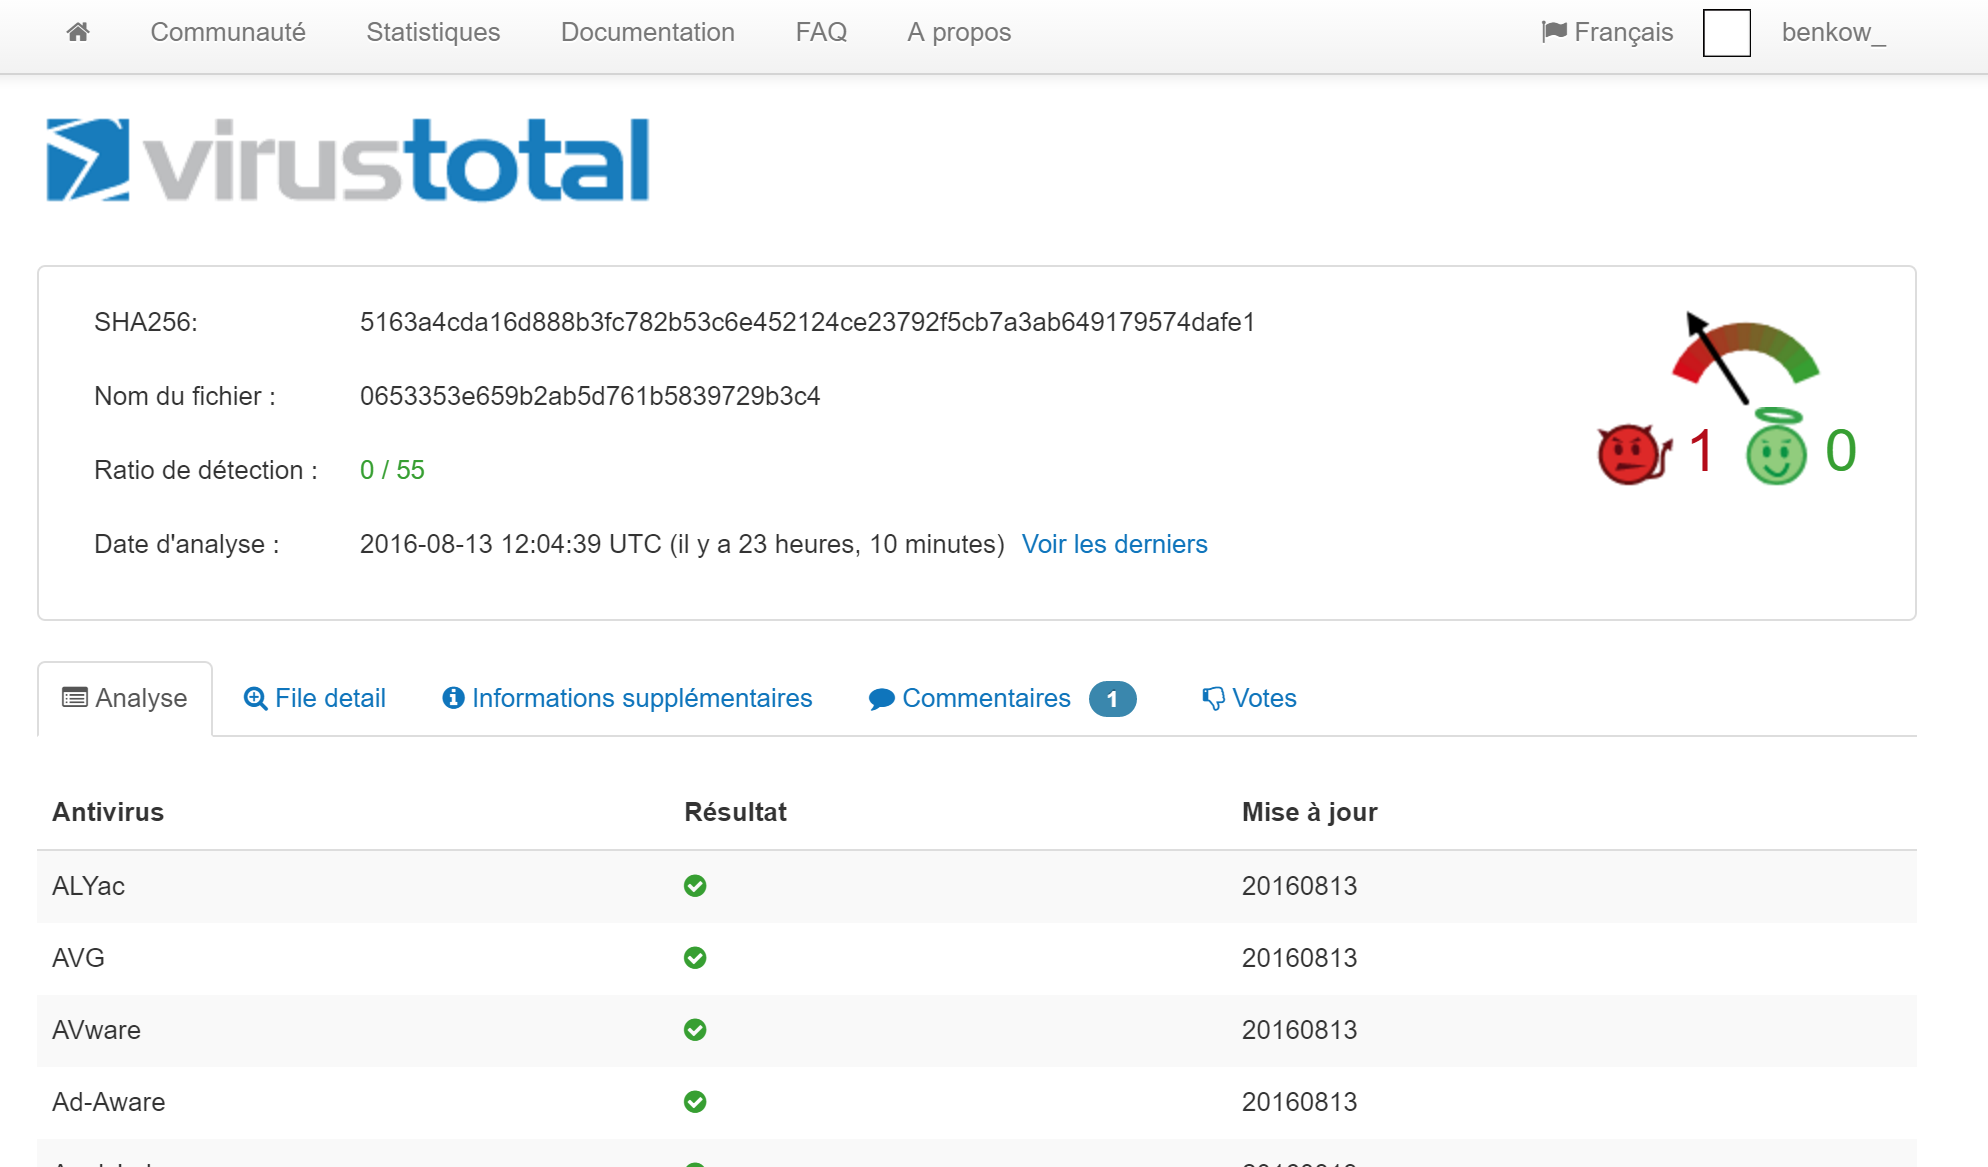The height and width of the screenshot is (1167, 1988).
Task: Click the ALYac antivirus row name
Action: pyautogui.click(x=88, y=886)
